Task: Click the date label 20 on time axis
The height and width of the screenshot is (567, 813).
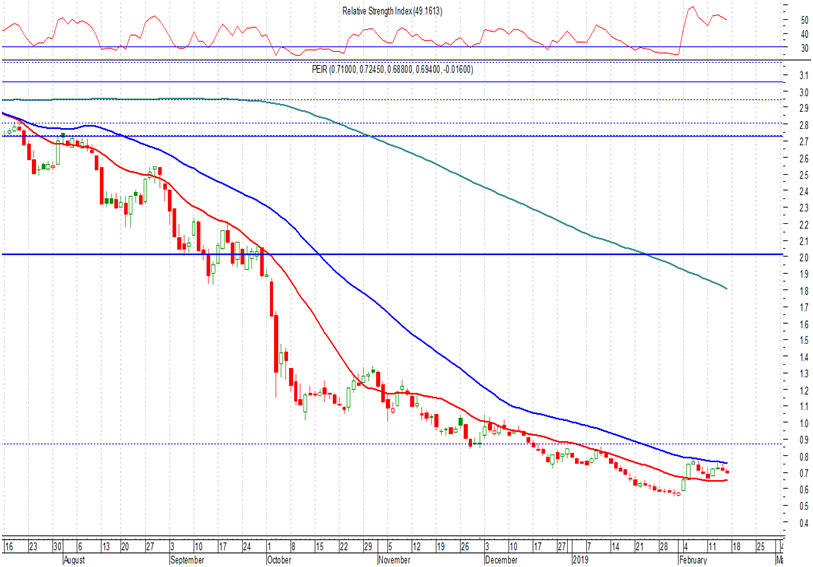Action: pos(125,547)
